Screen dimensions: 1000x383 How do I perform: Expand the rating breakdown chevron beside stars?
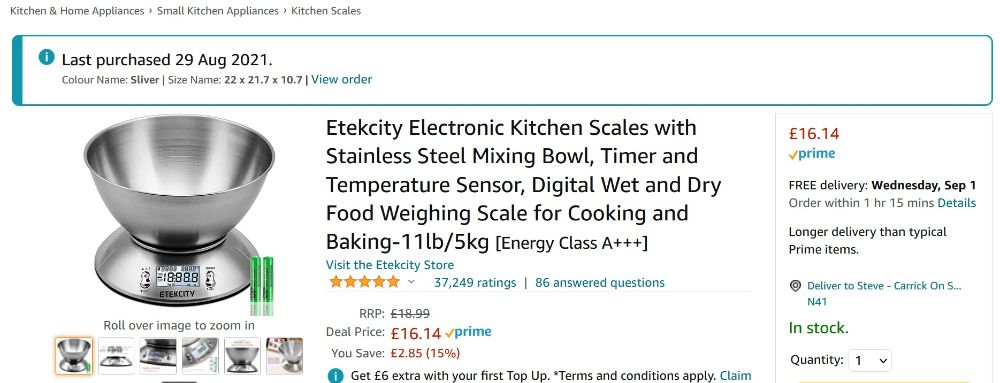coord(411,282)
